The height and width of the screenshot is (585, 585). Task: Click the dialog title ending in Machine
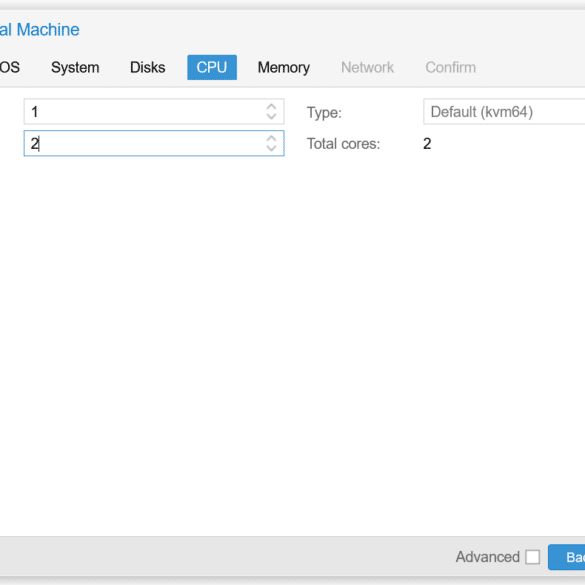(x=40, y=29)
